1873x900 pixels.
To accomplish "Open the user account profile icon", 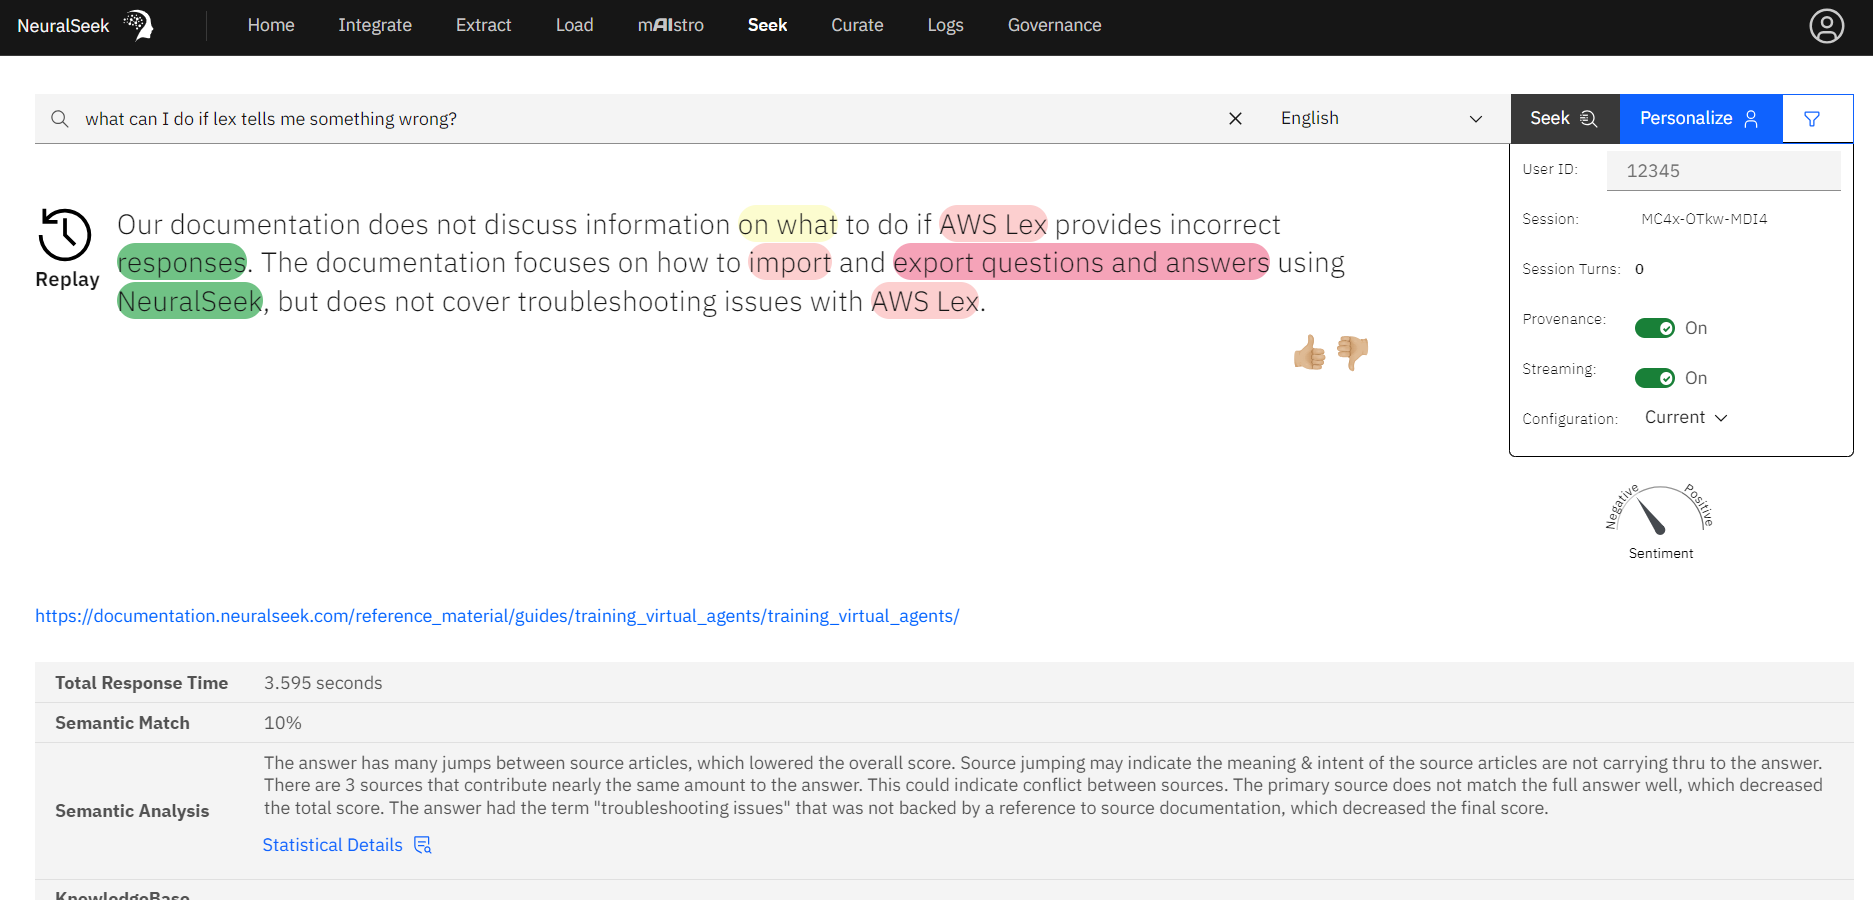I will tap(1826, 26).
